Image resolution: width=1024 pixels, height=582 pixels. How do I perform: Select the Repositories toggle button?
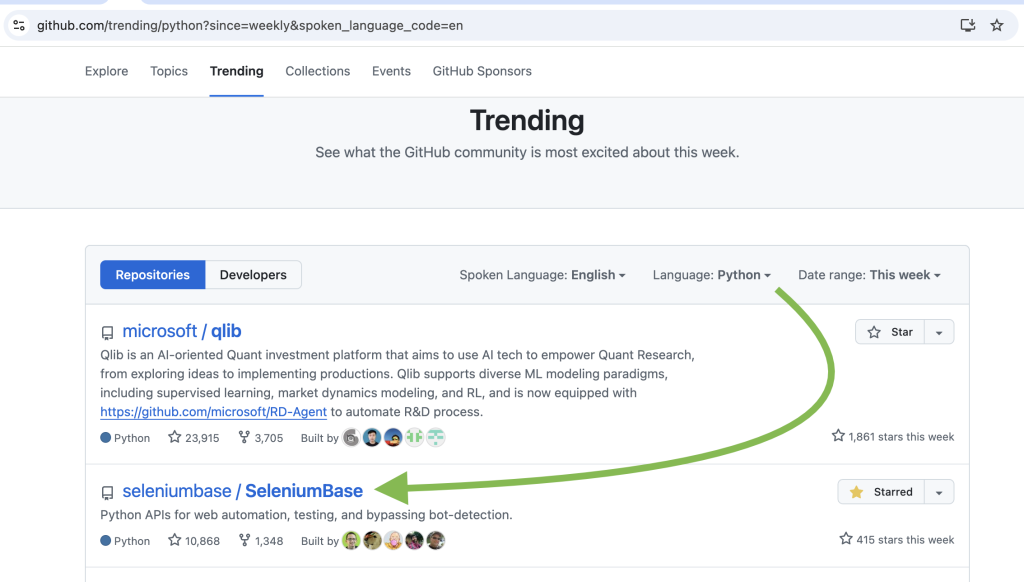click(153, 275)
